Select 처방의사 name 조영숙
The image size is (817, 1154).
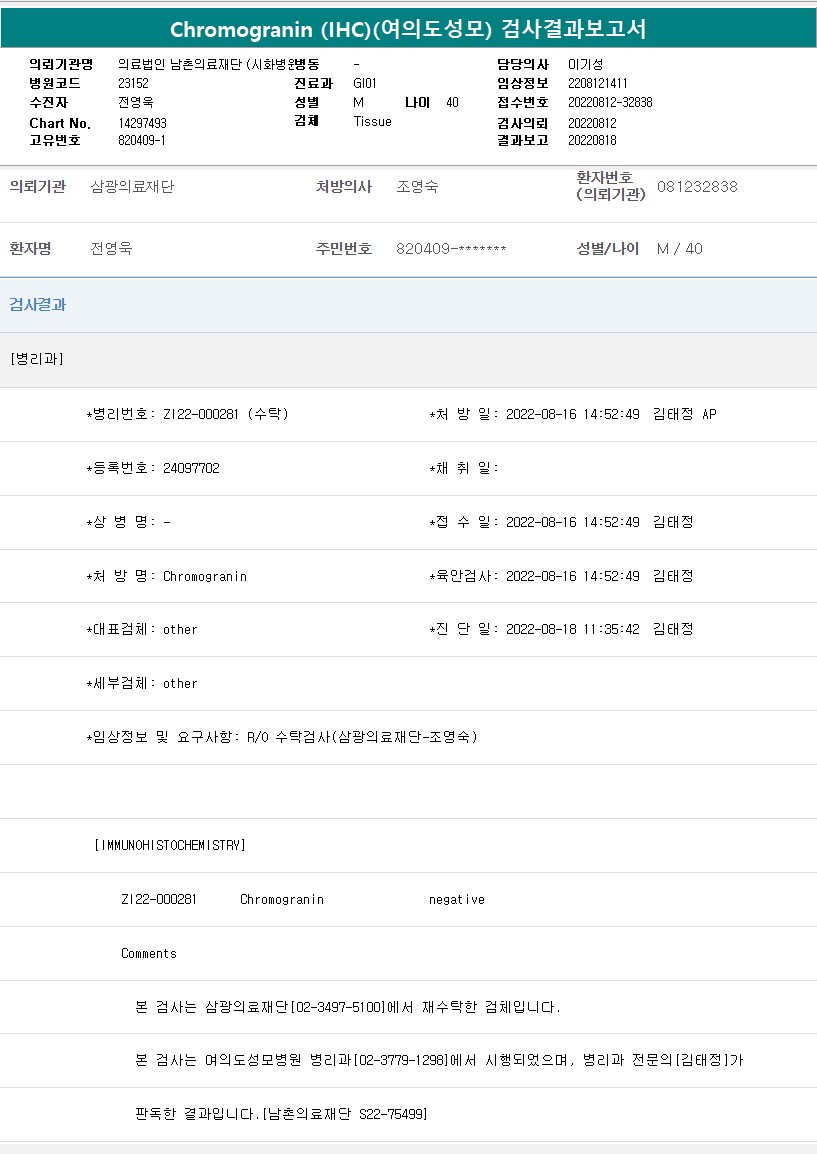point(417,187)
